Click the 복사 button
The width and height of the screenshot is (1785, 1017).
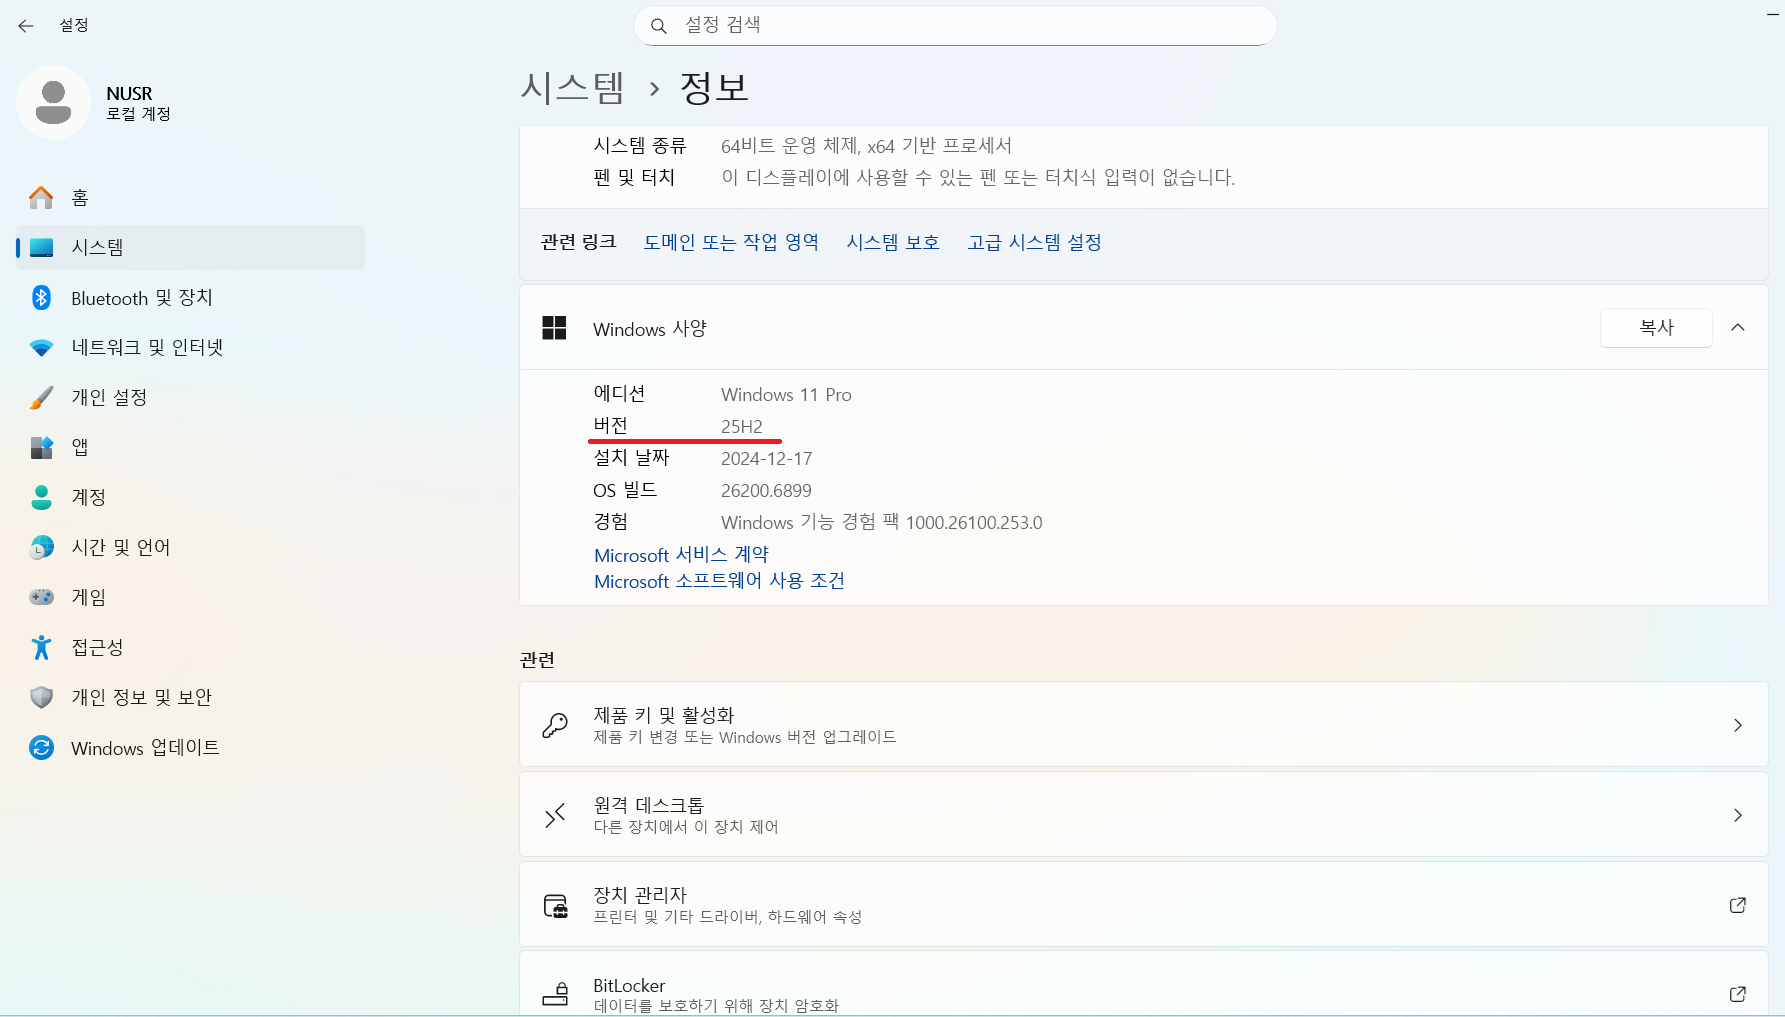coord(1656,328)
